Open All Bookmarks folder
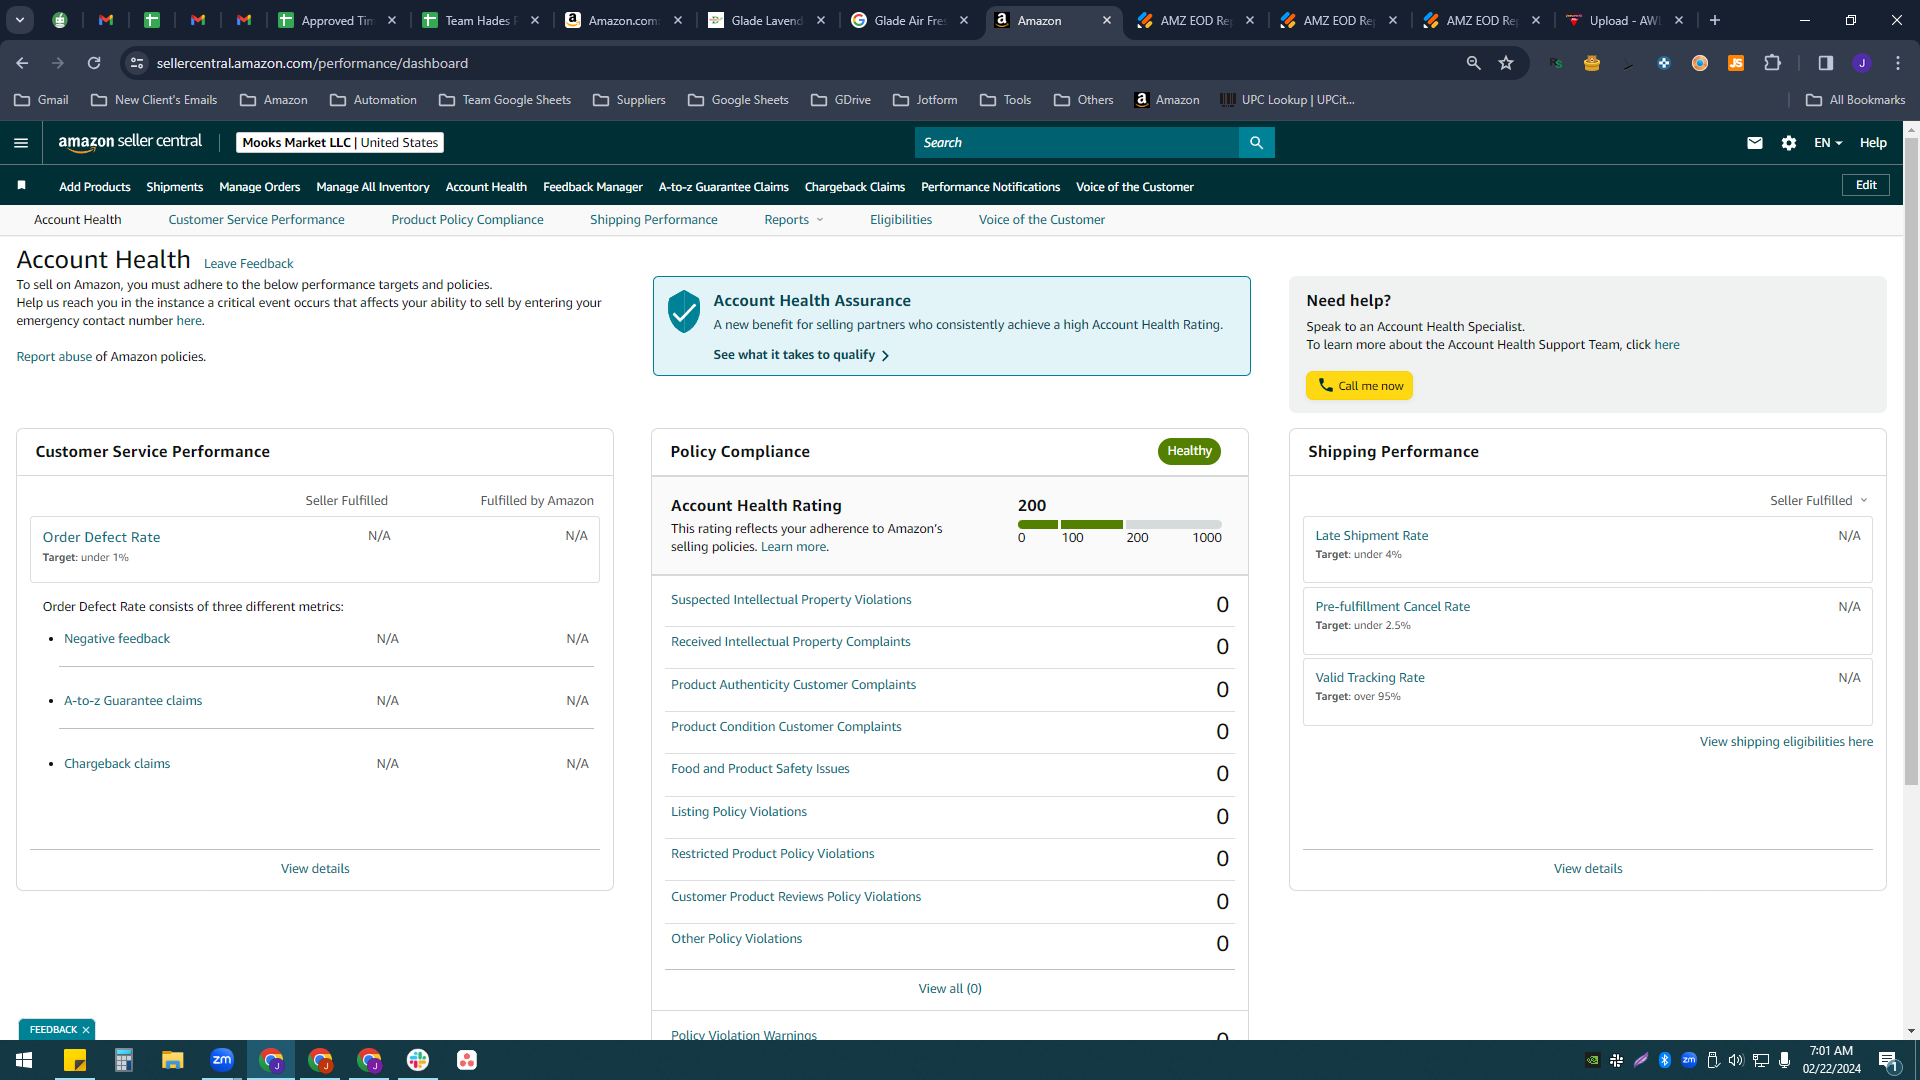 pyautogui.click(x=1855, y=100)
